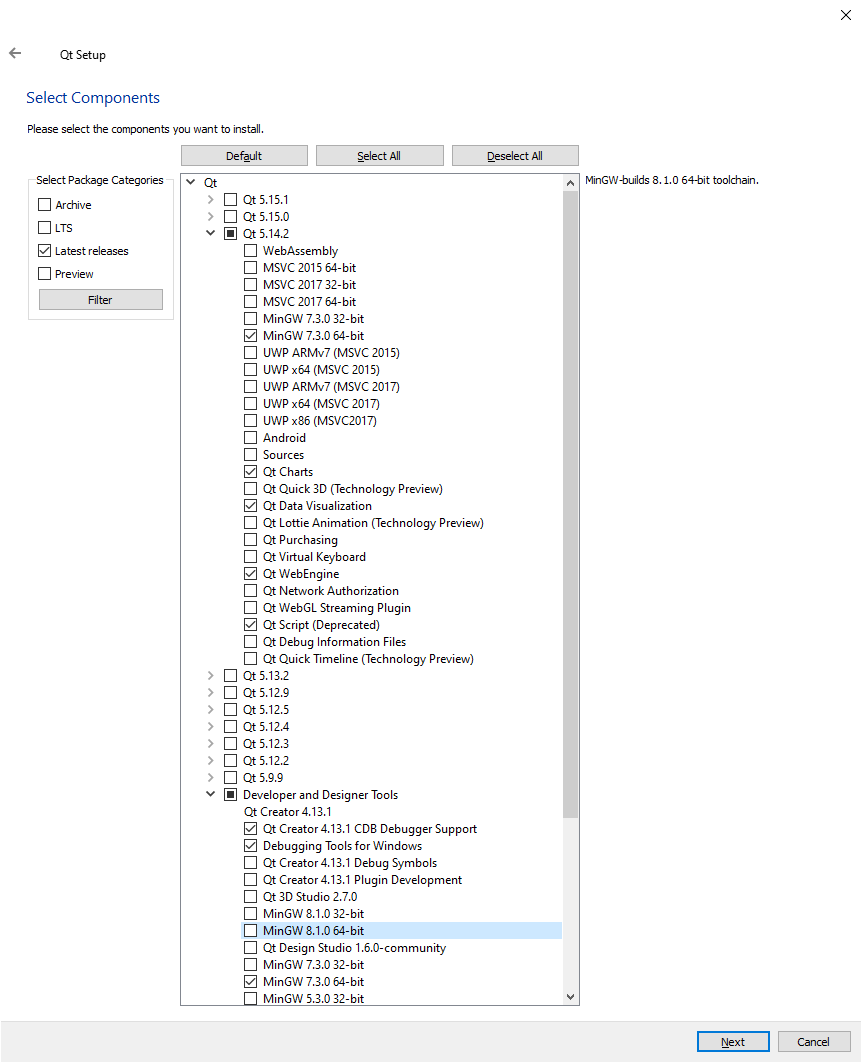862x1063 pixels.
Task: Close the Qt Setup window
Action: click(845, 15)
